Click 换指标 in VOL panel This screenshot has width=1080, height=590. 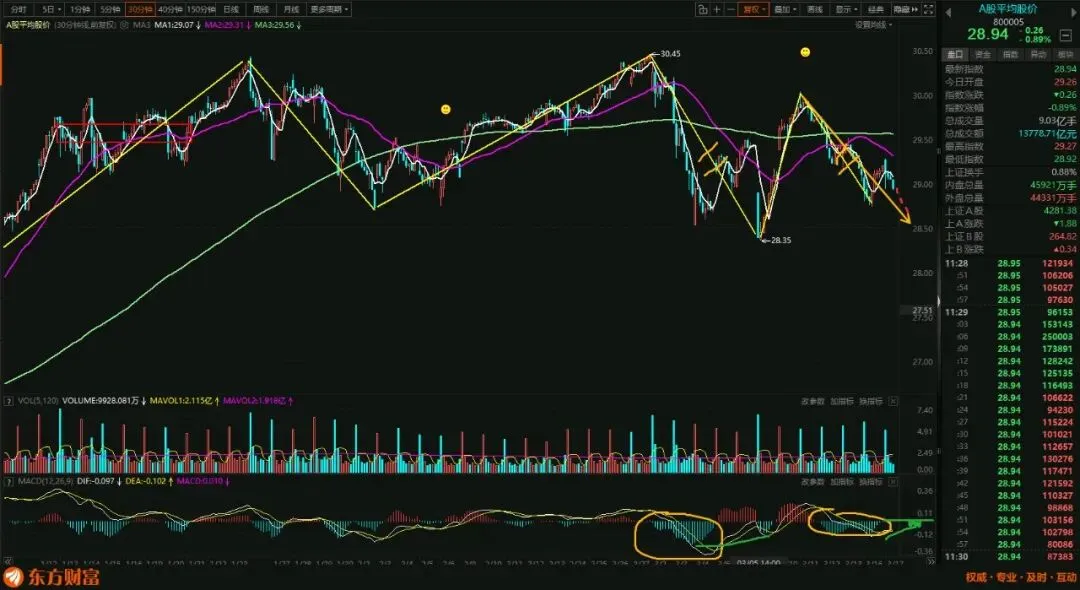coord(871,401)
